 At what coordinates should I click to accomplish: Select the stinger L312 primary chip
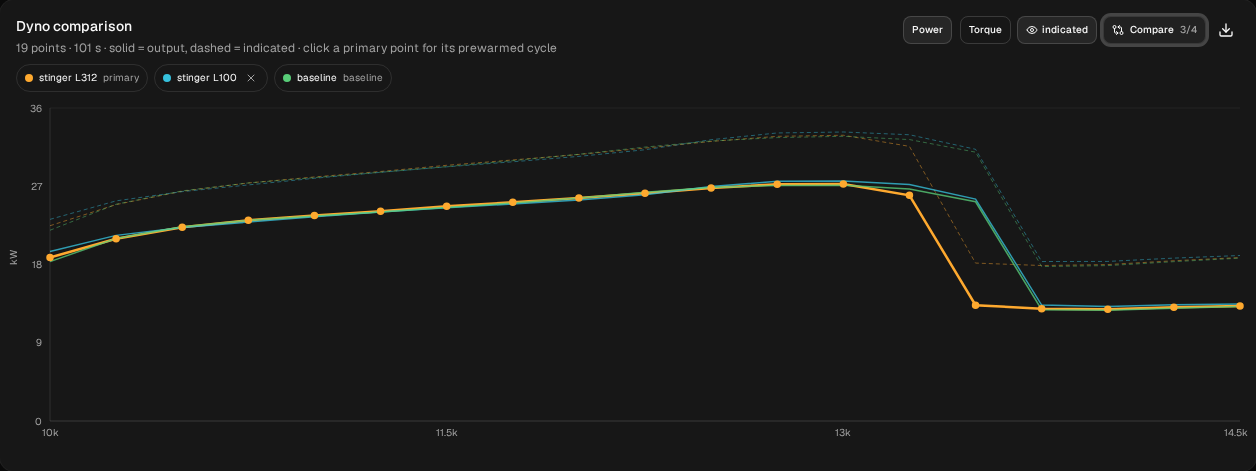[82, 78]
